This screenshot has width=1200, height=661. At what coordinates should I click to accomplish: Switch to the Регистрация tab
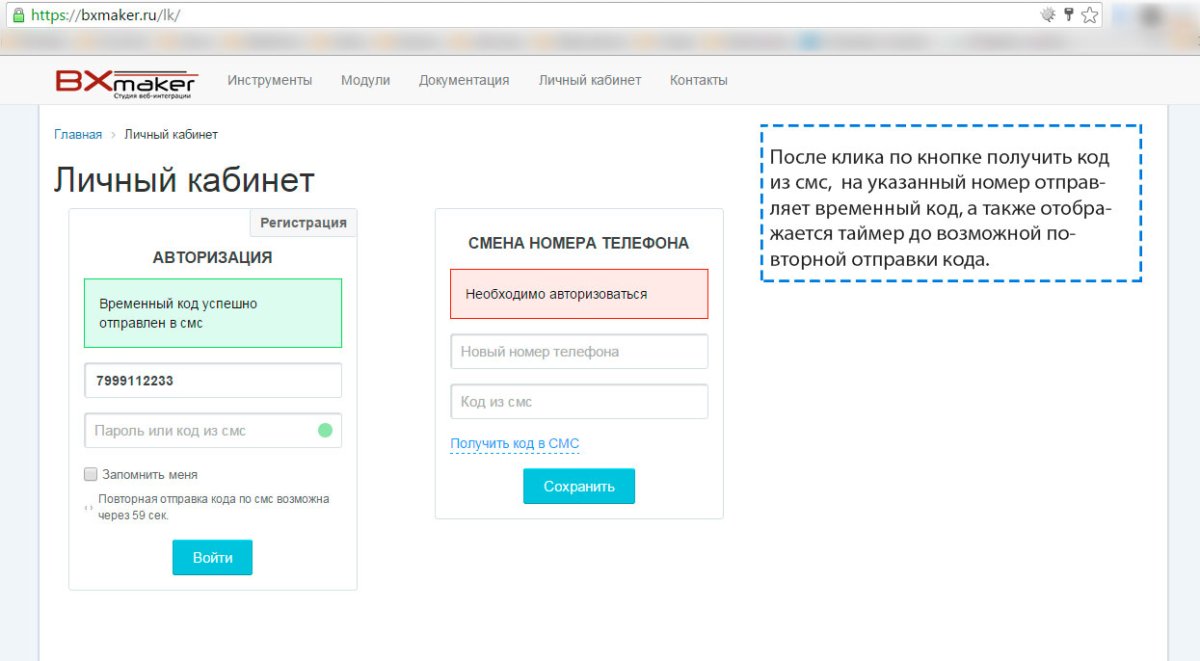303,222
